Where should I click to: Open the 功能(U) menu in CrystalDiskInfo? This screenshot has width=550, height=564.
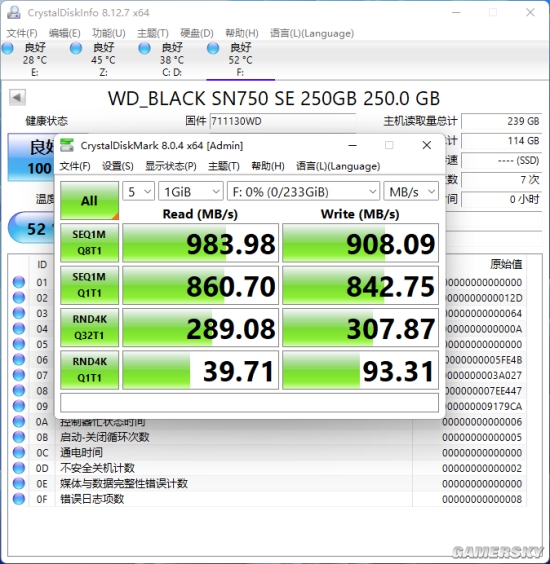[x=109, y=33]
